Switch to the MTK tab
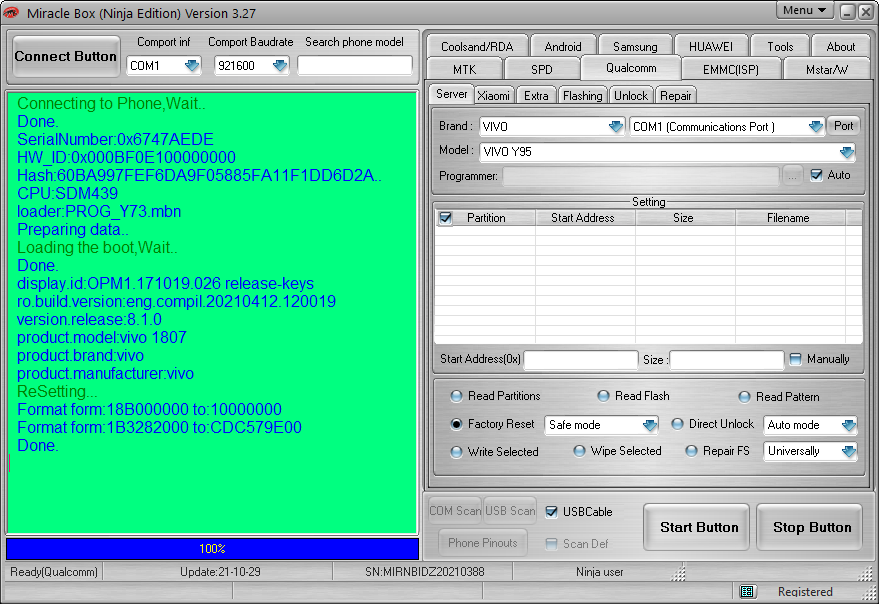Viewport: 879px width, 604px height. pyautogui.click(x=465, y=70)
